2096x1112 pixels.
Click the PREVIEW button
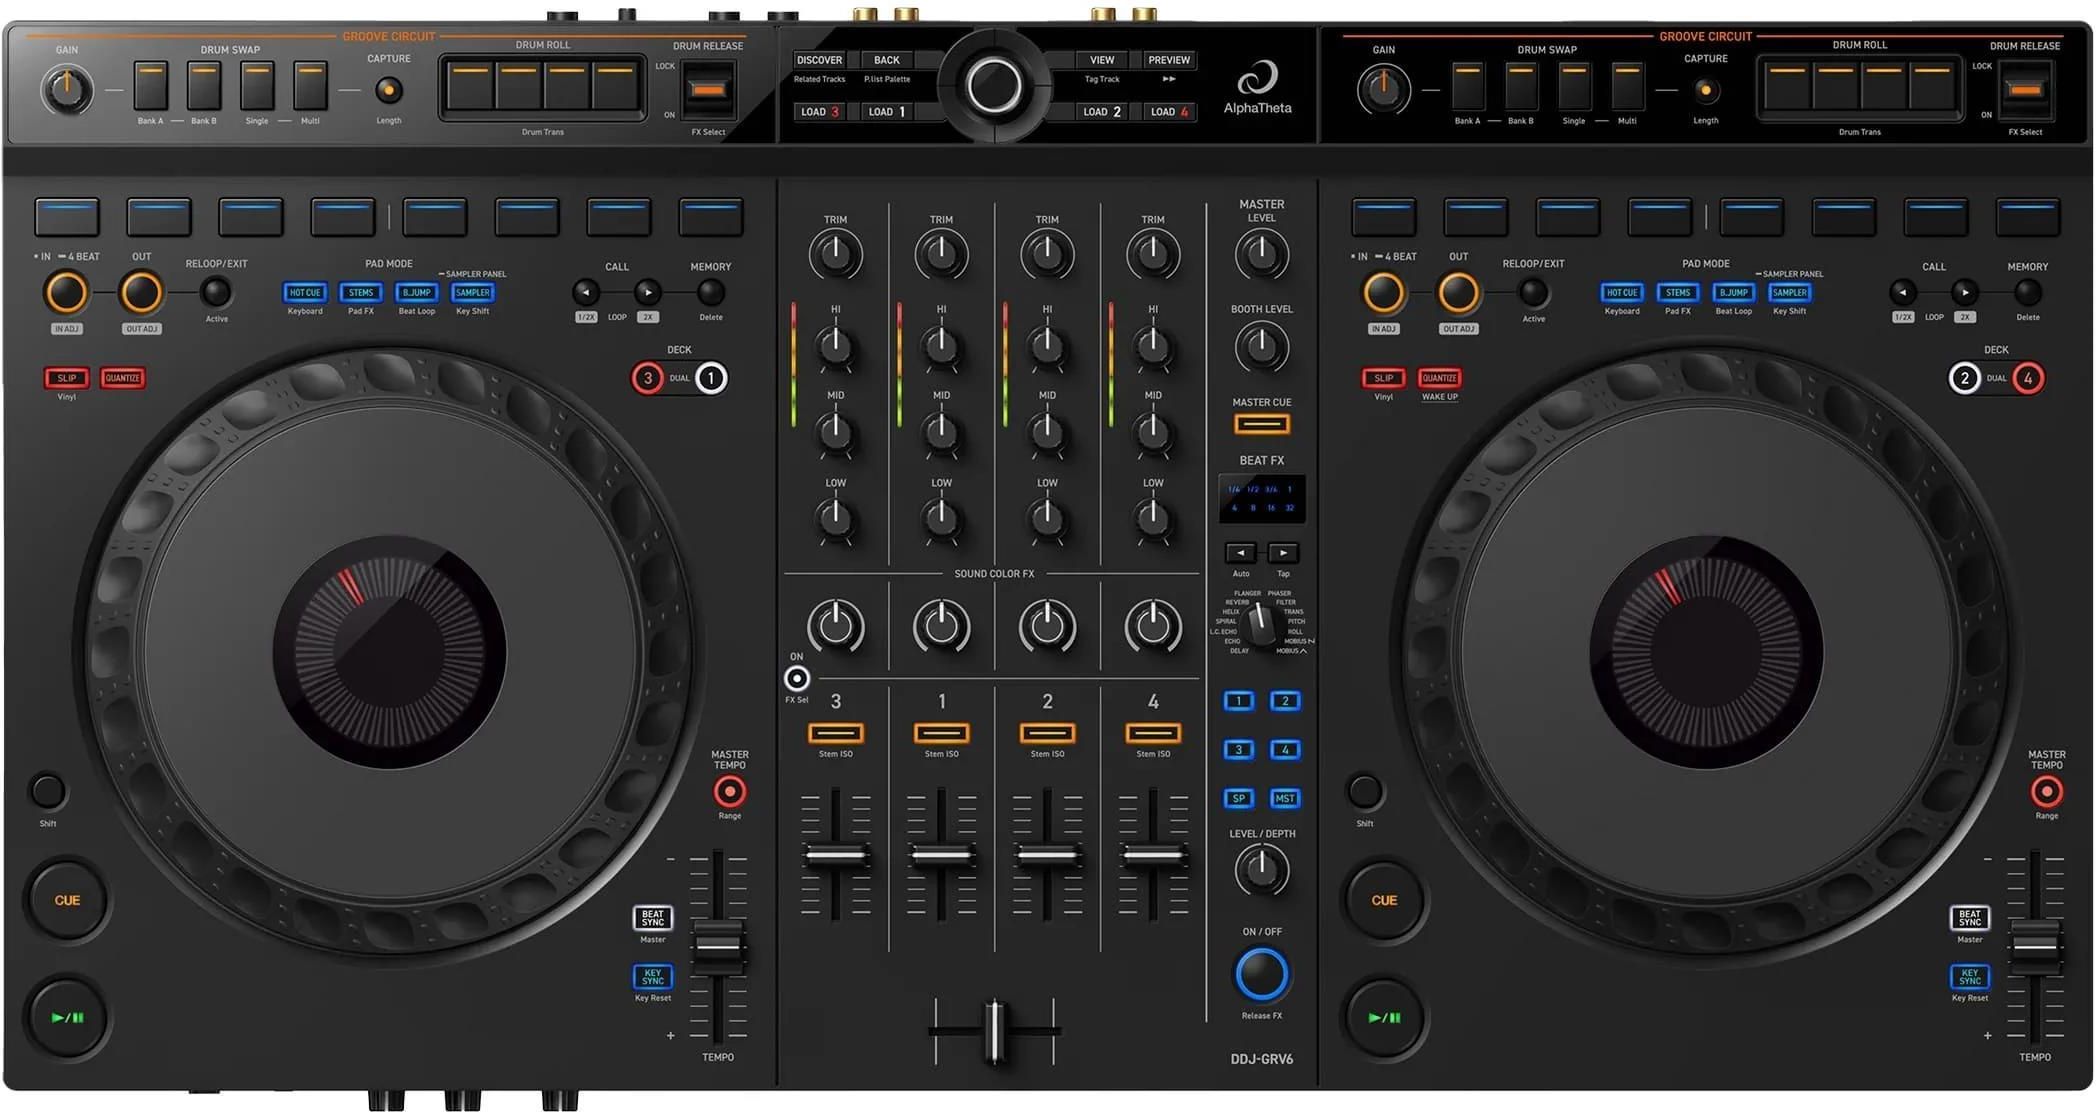[x=1169, y=60]
